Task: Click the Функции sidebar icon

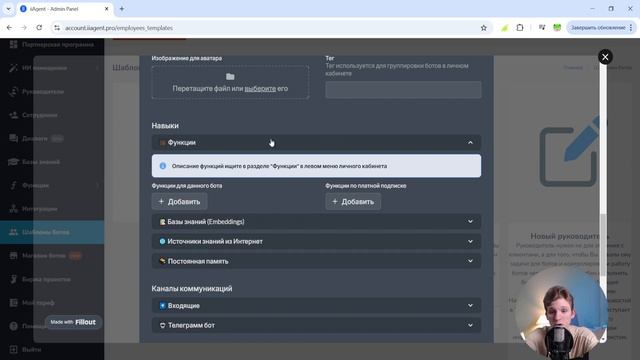Action: 13,185
